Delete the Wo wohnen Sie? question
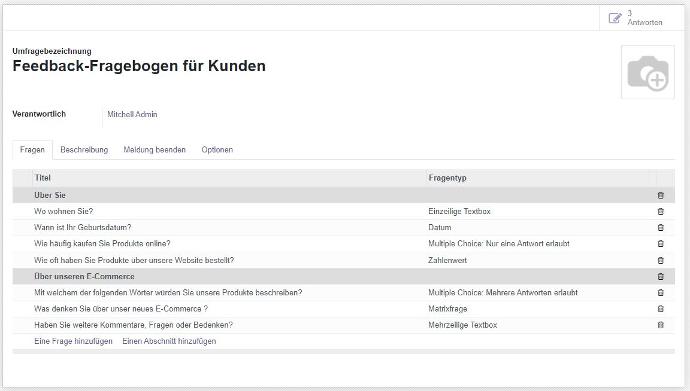 (x=661, y=212)
